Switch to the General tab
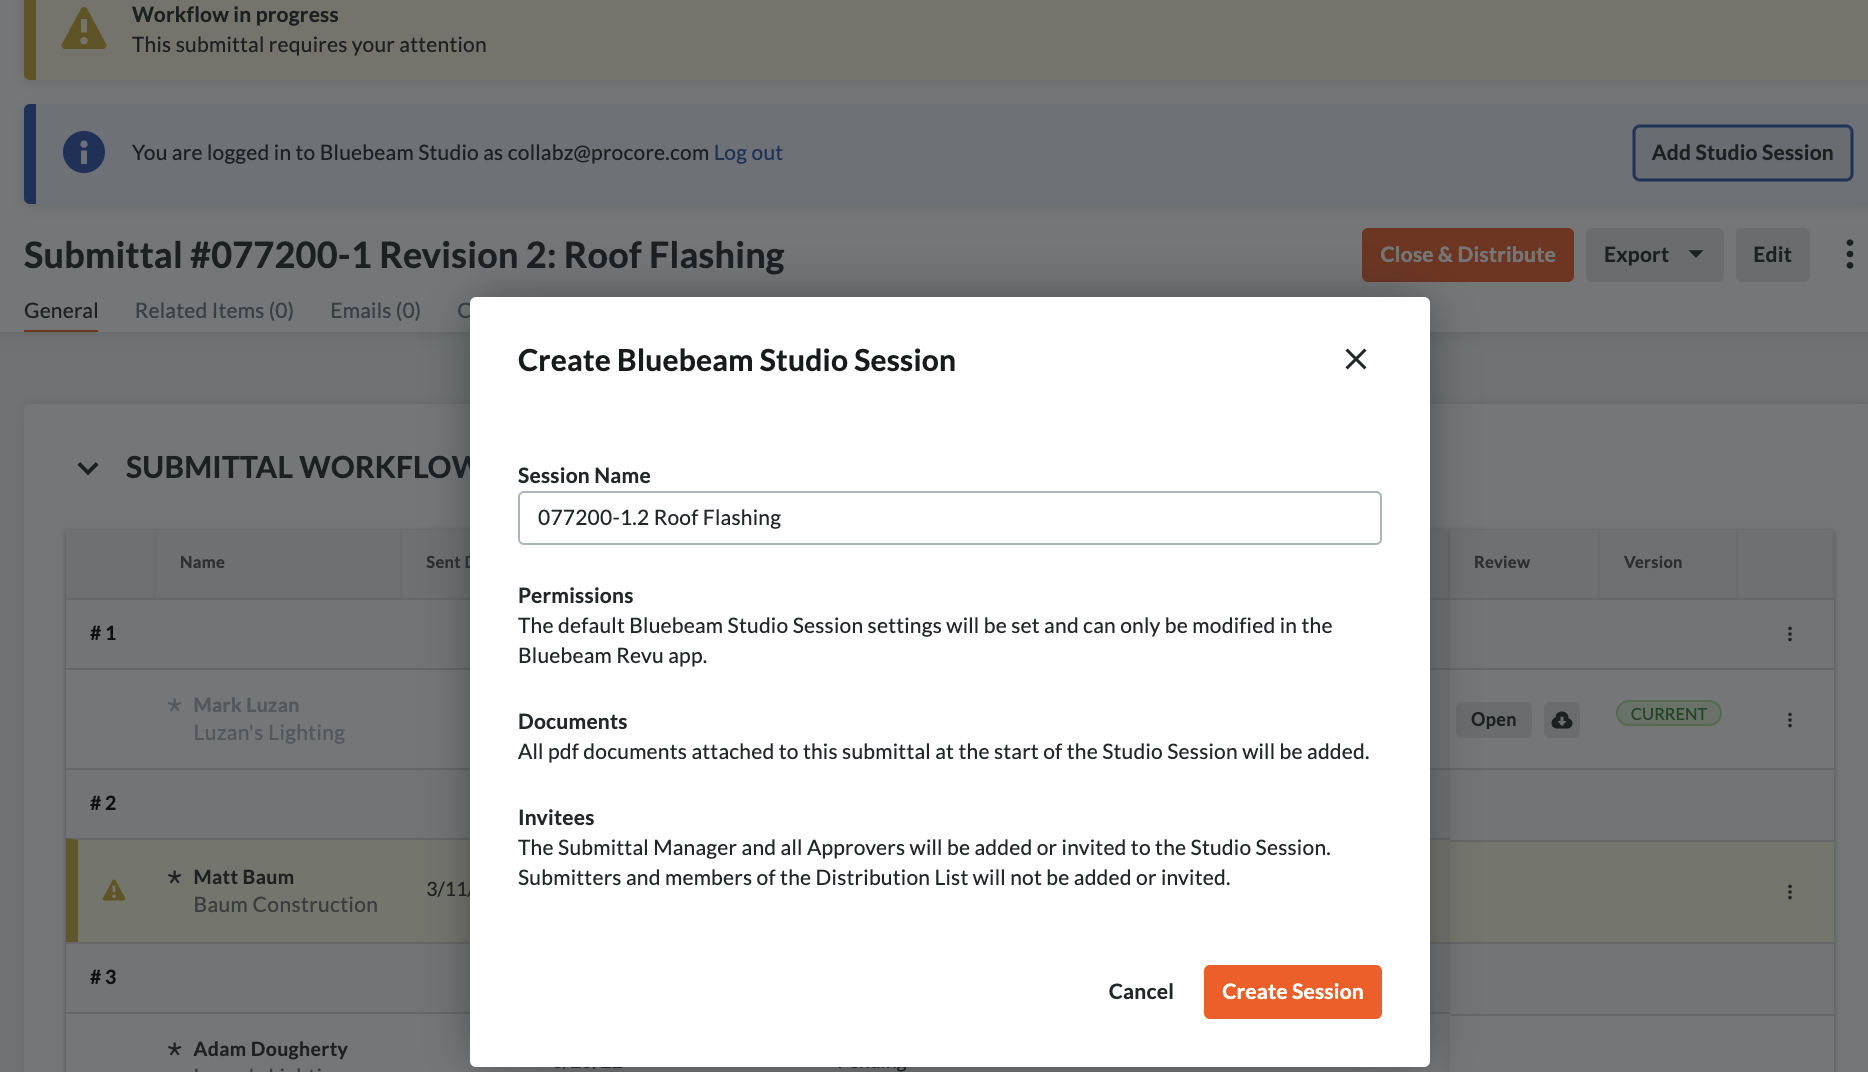This screenshot has width=1868, height=1072. (x=61, y=311)
